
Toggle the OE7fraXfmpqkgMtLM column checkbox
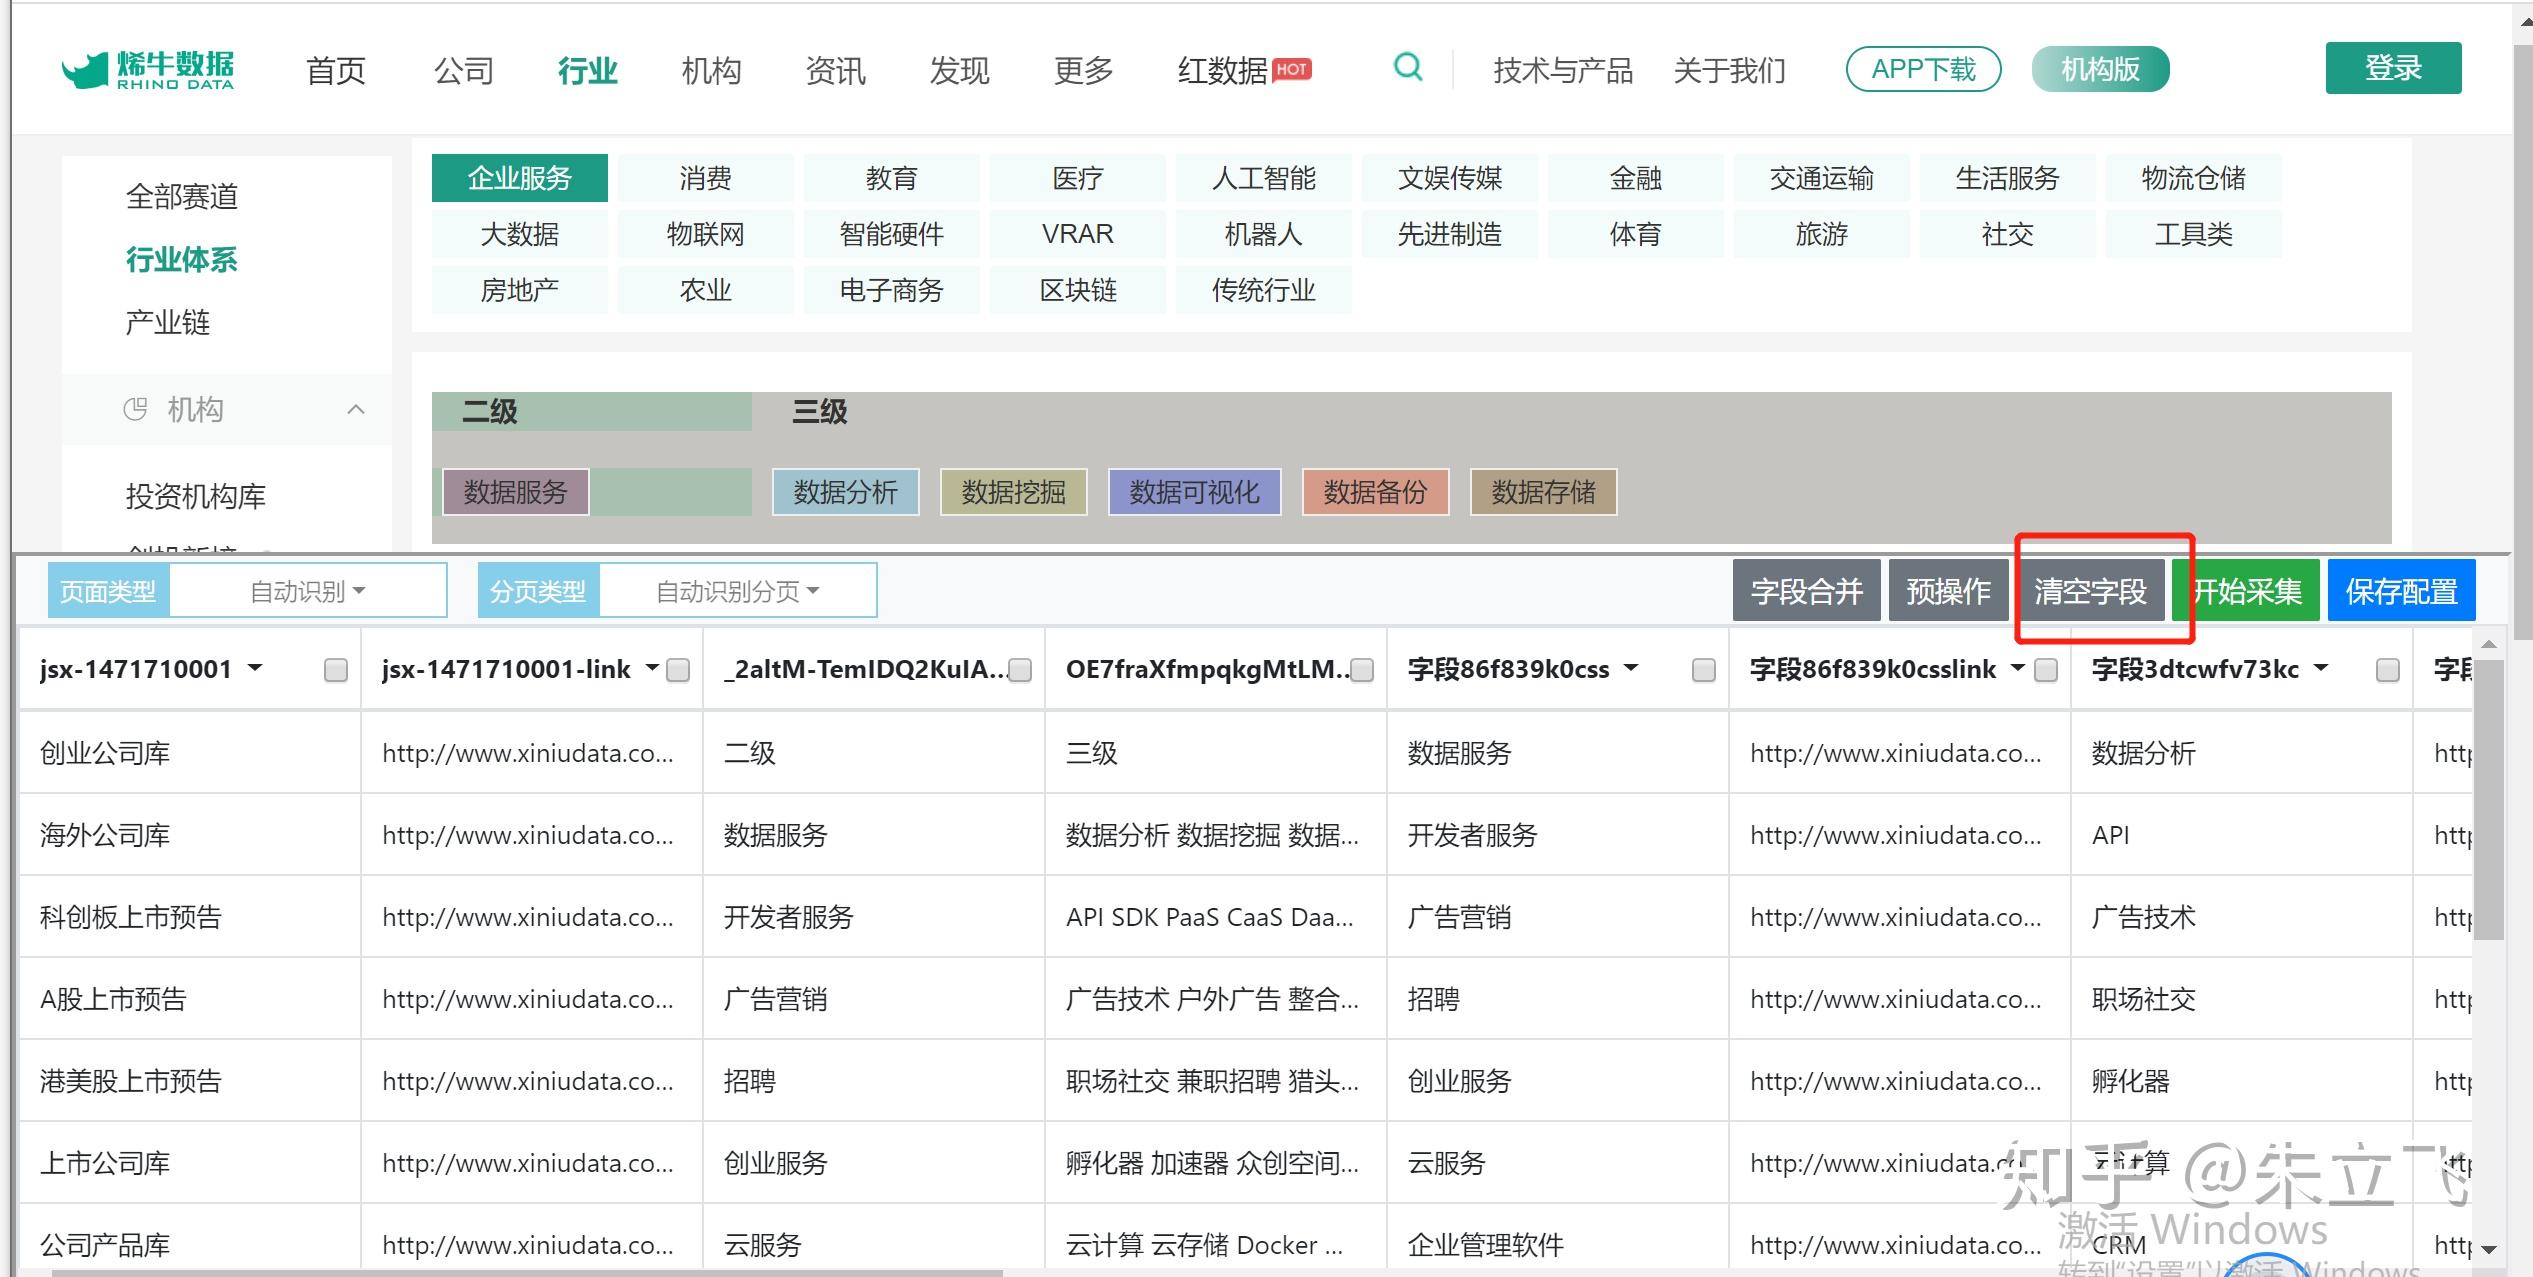pos(1362,670)
